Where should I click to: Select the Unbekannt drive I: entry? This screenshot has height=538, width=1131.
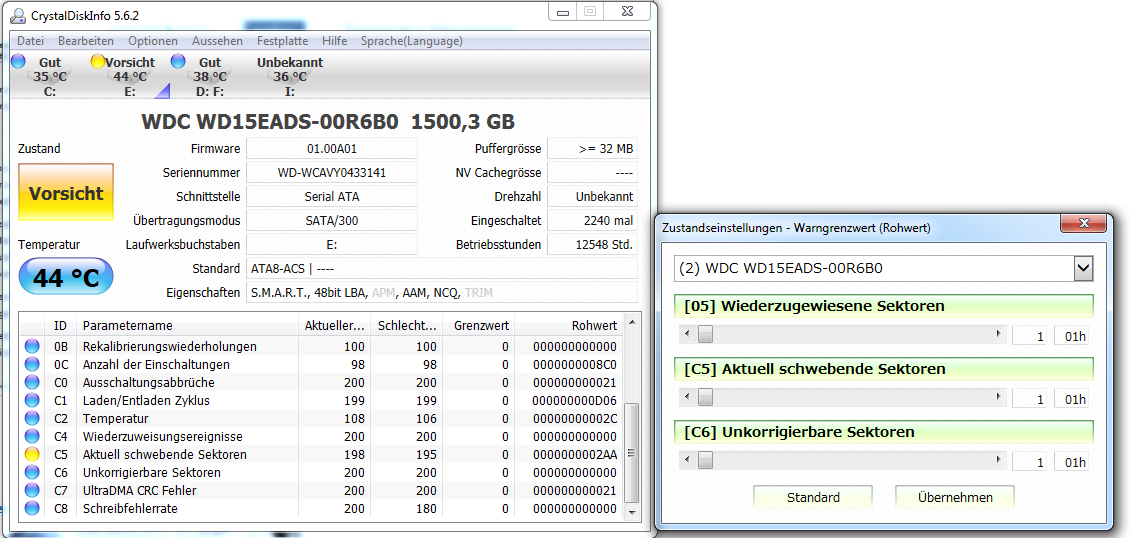pos(290,76)
